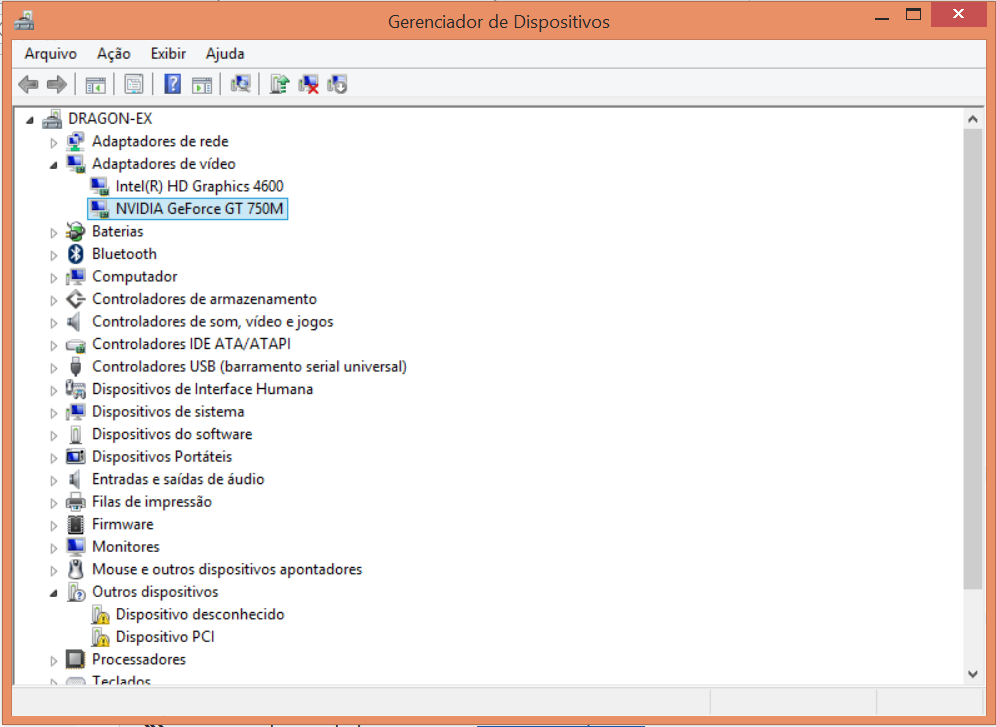The height and width of the screenshot is (727, 996).
Task: Select the Dispositivo PCI entry
Action: point(165,636)
